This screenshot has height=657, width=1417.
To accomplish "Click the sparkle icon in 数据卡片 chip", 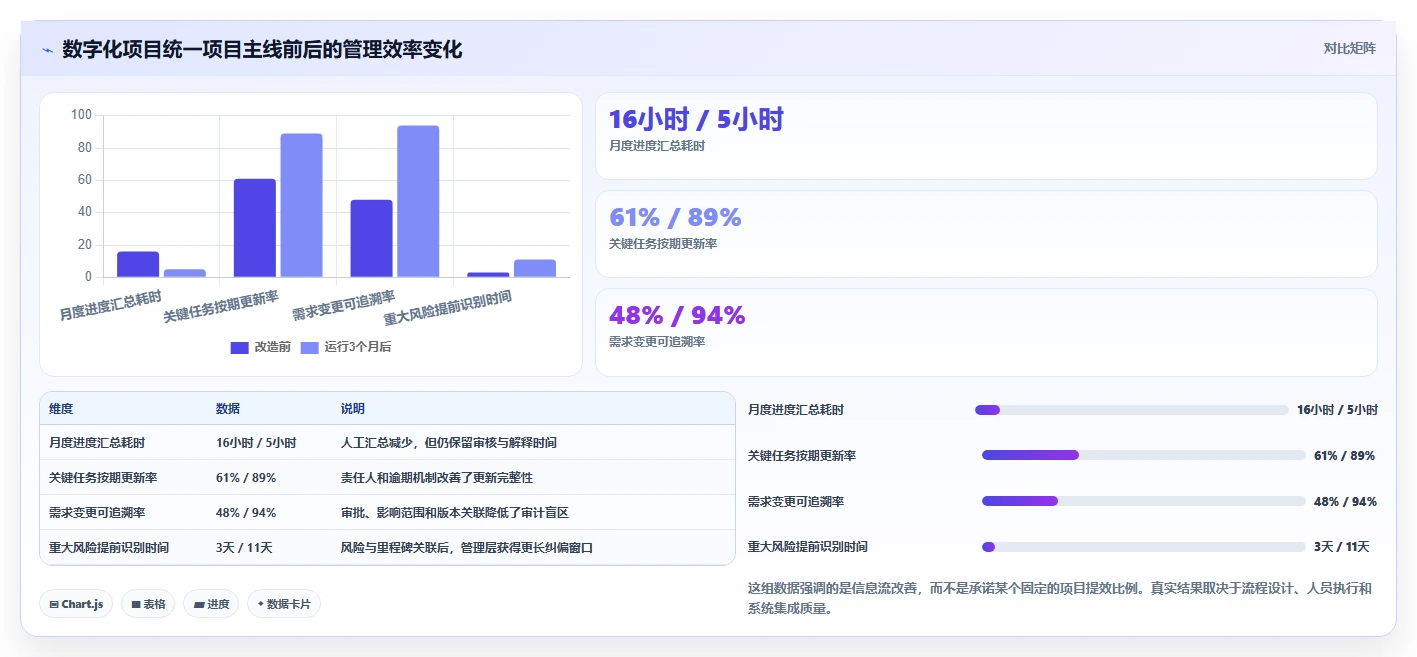I will [261, 604].
